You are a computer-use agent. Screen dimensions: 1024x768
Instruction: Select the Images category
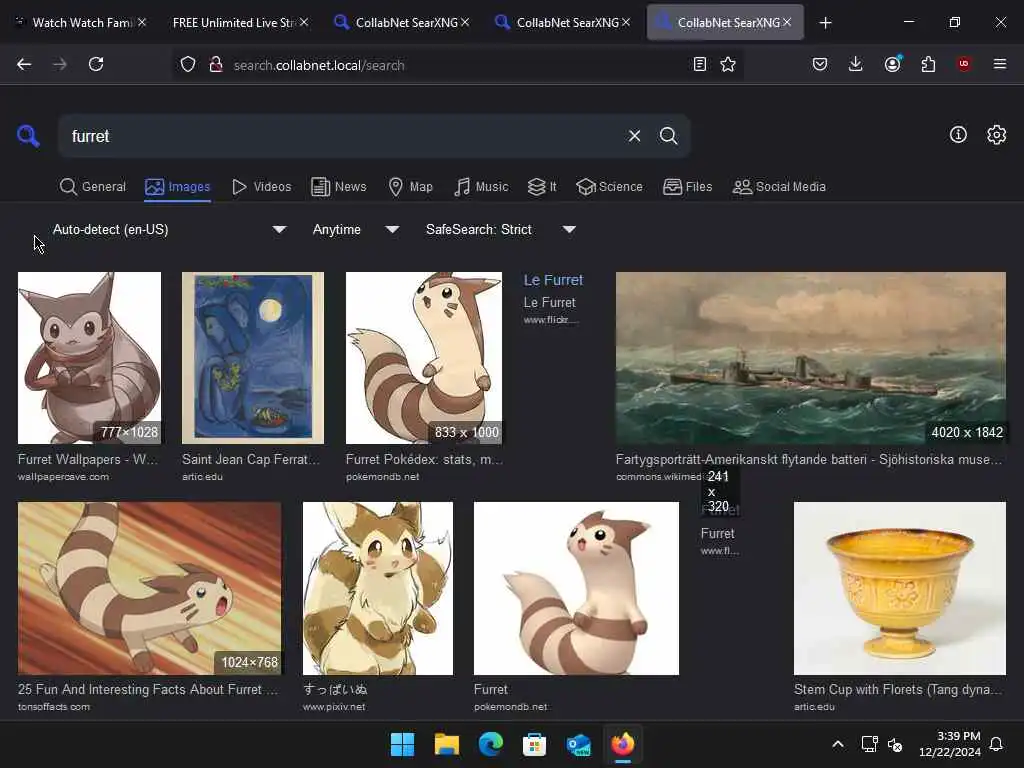[x=178, y=187]
